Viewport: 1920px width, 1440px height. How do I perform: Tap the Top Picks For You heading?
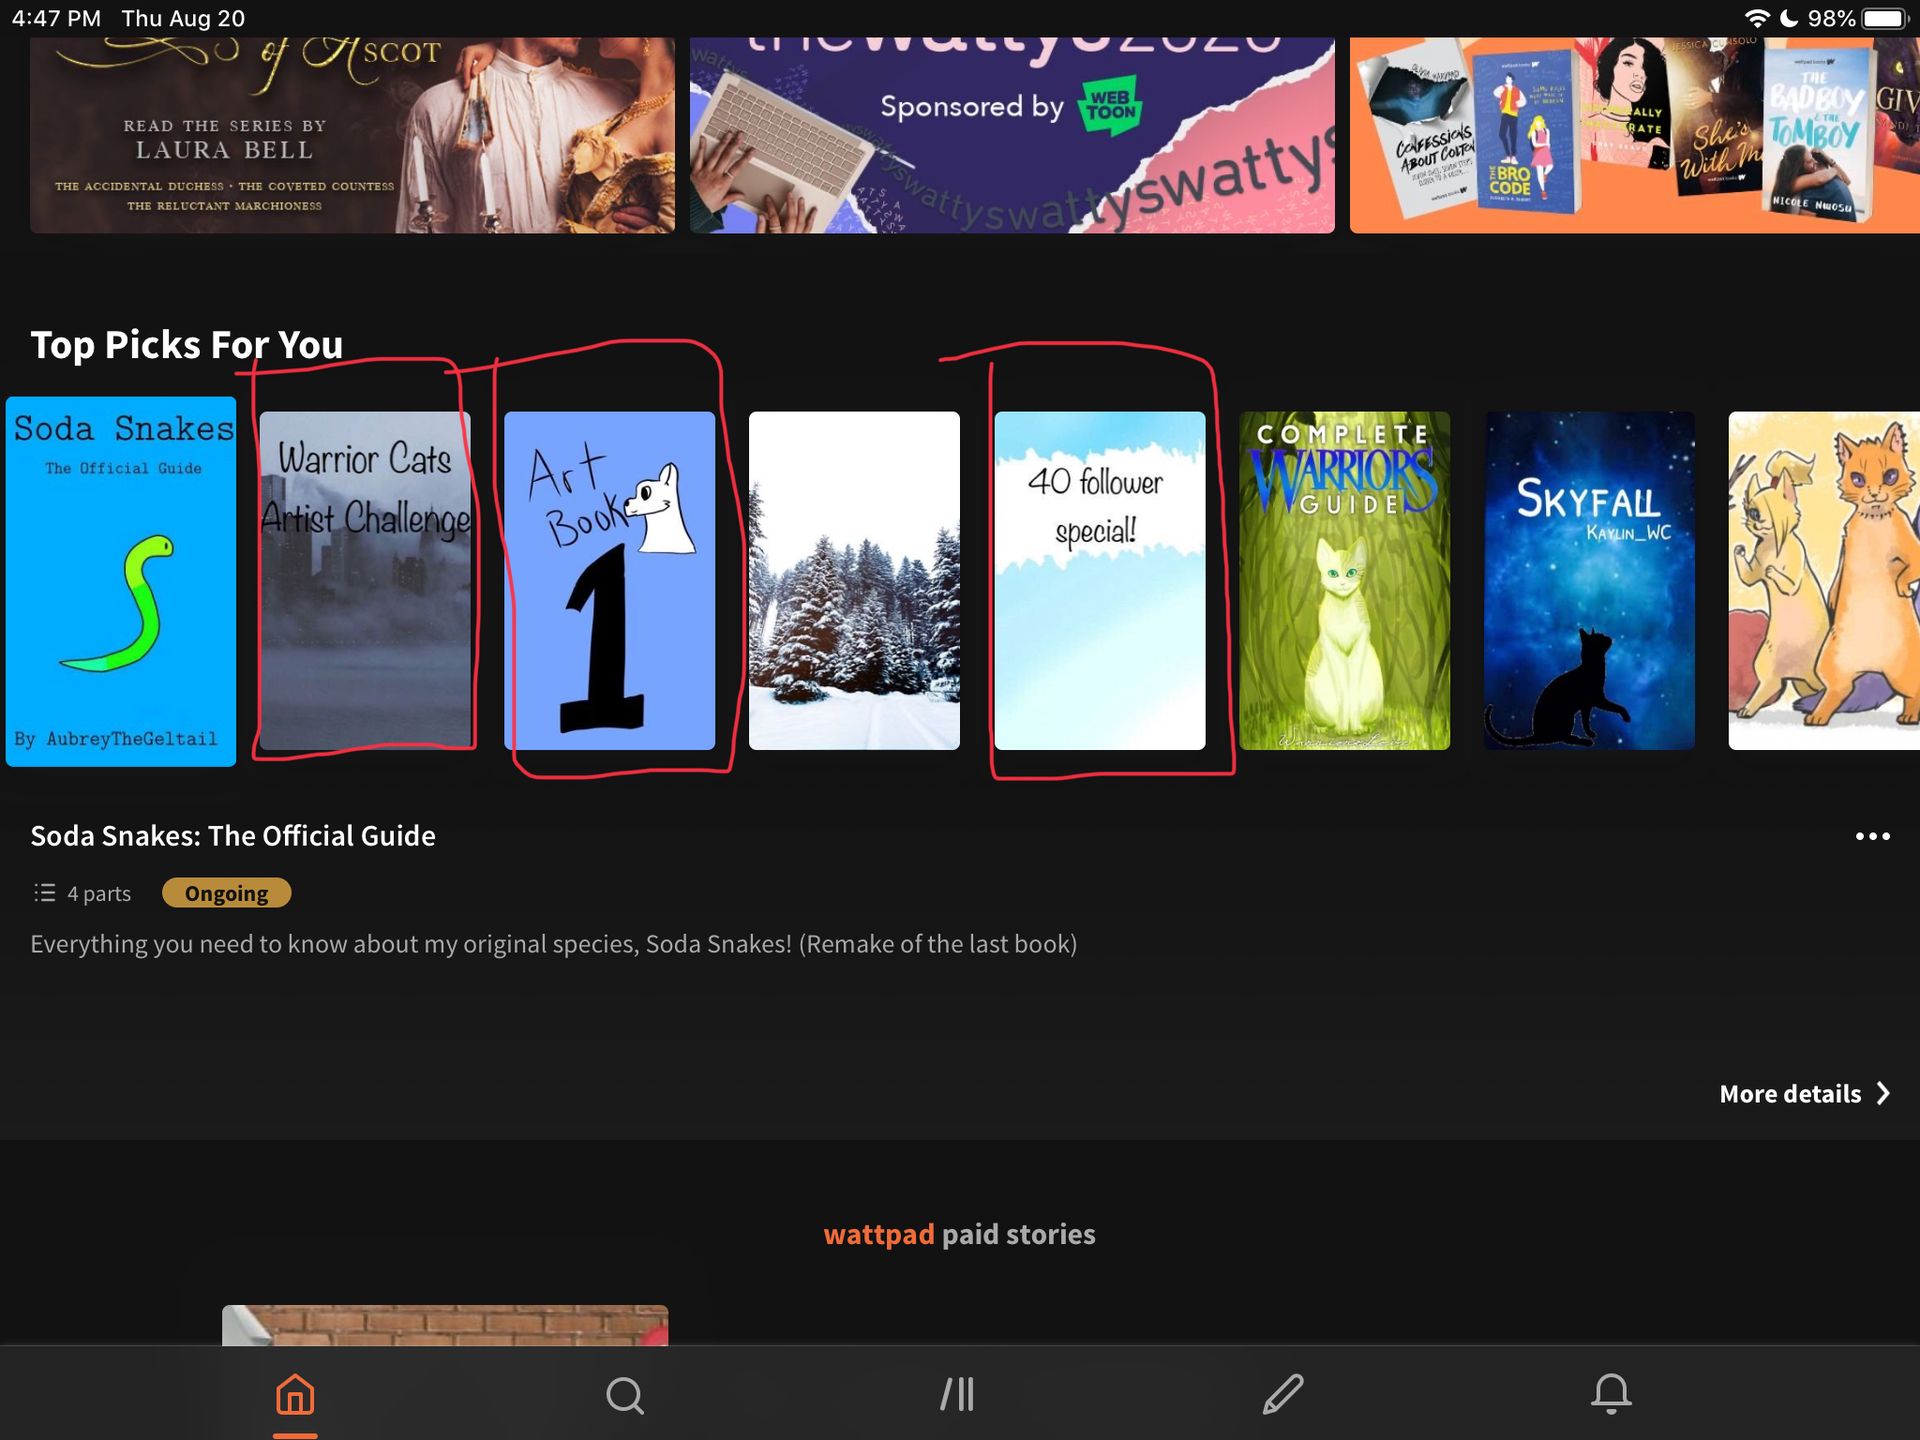(187, 345)
